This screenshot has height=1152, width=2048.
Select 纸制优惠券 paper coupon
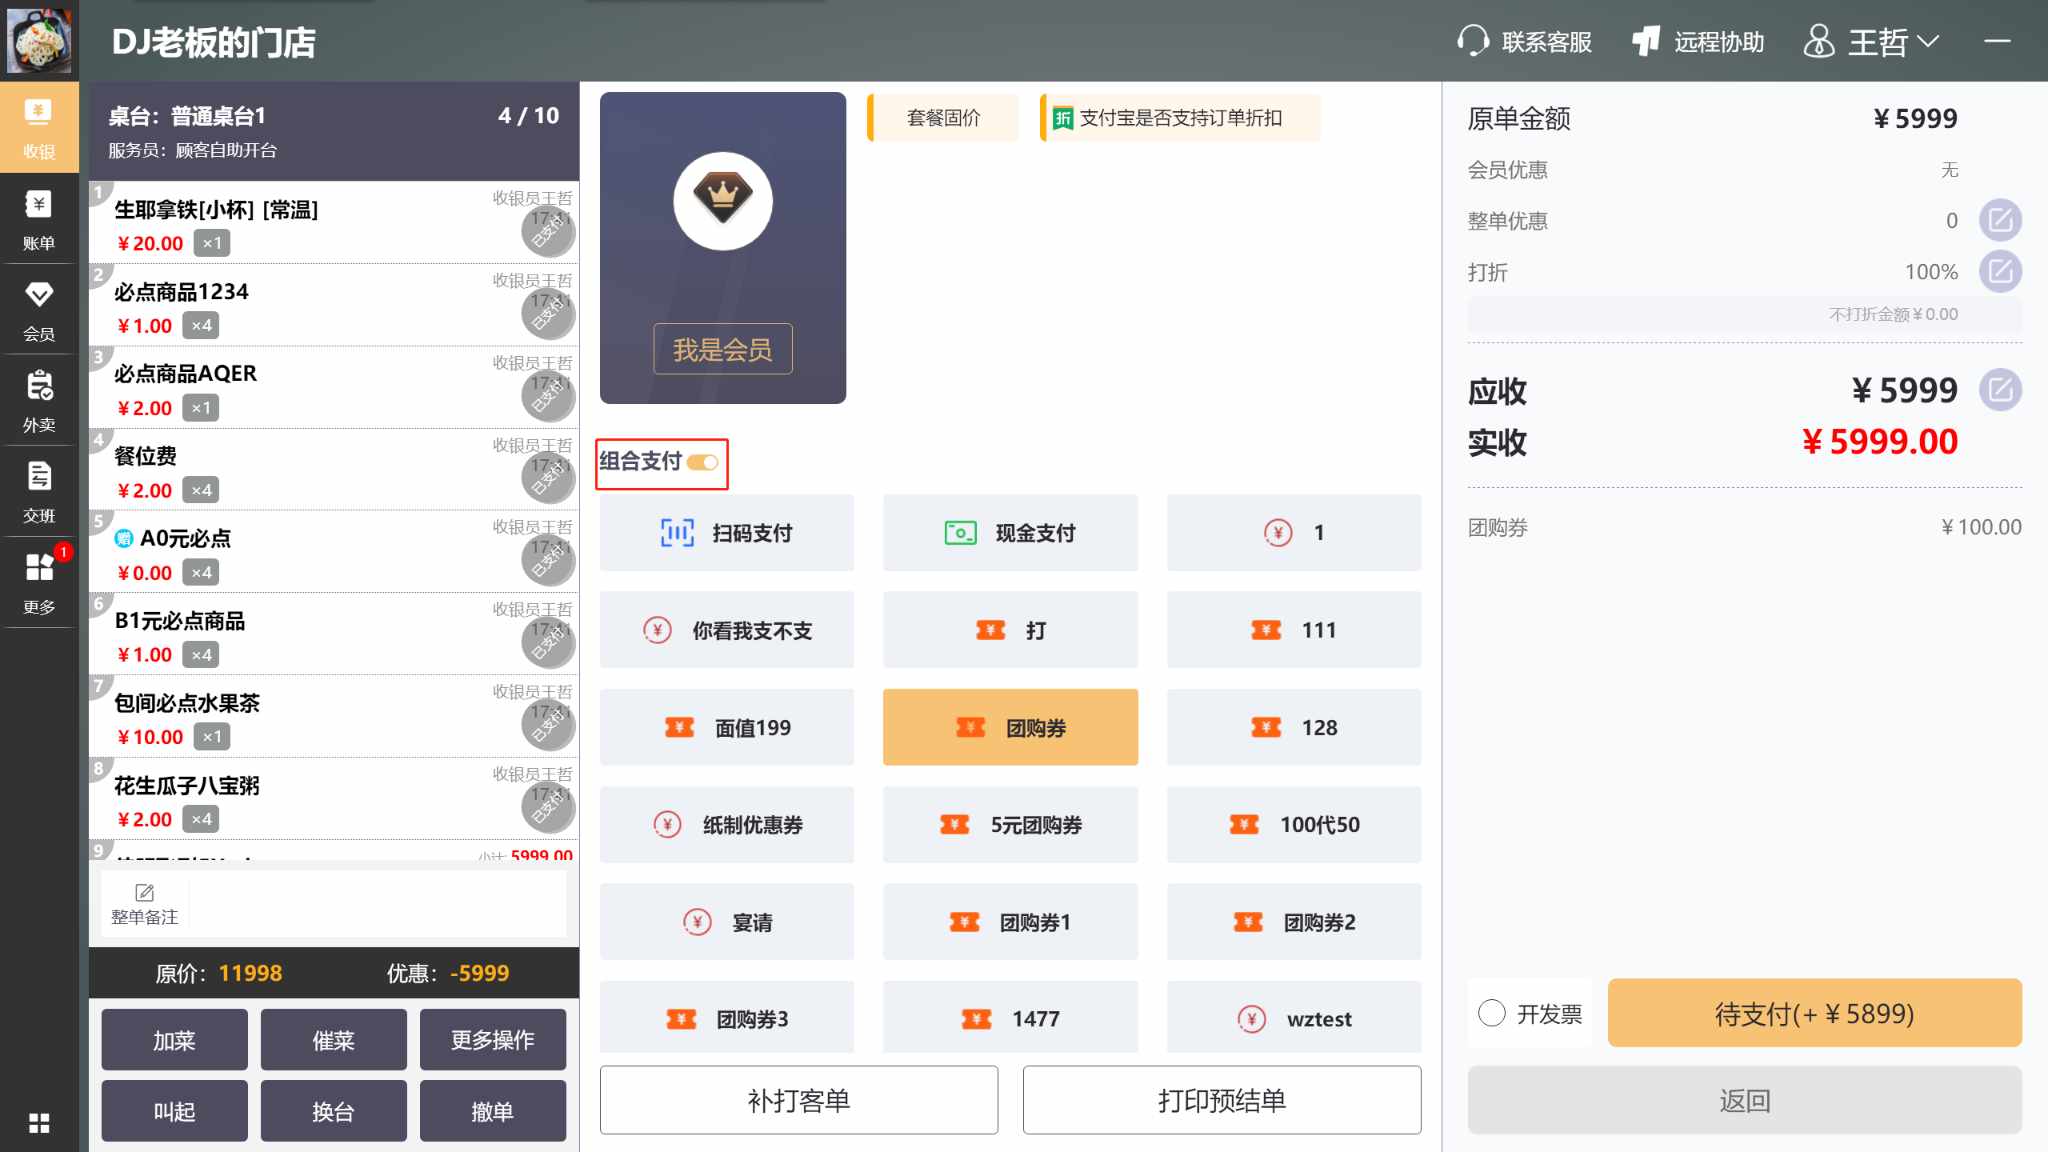point(727,824)
